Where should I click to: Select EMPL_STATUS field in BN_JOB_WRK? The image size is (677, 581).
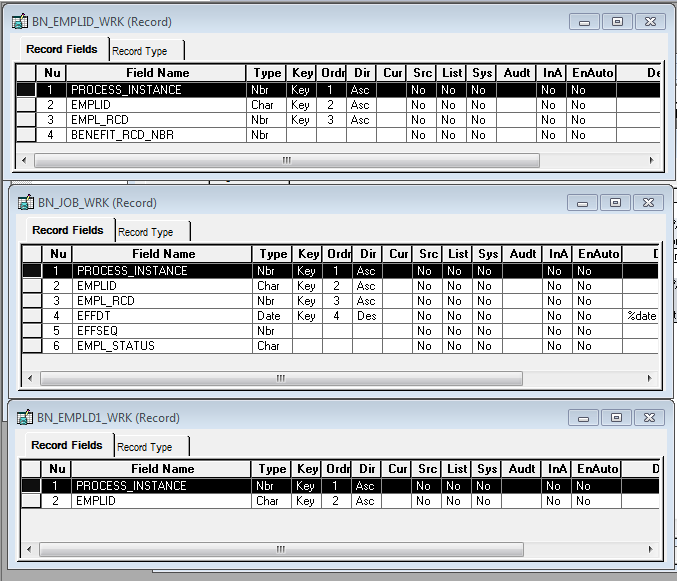click(x=162, y=346)
